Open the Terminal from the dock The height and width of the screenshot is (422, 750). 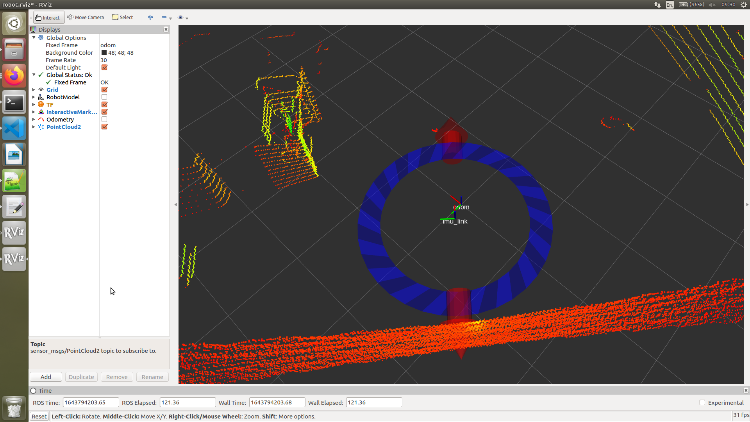tap(14, 101)
